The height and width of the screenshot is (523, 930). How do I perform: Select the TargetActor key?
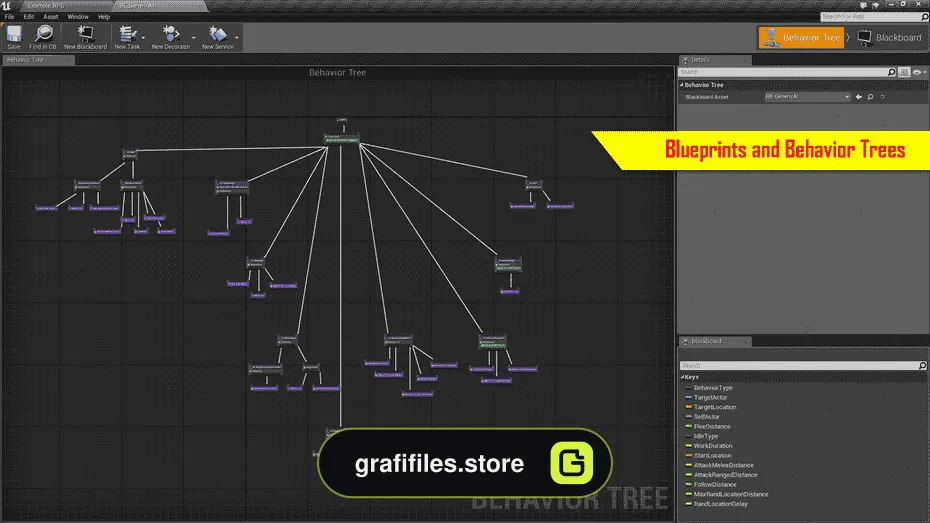pyautogui.click(x=710, y=397)
